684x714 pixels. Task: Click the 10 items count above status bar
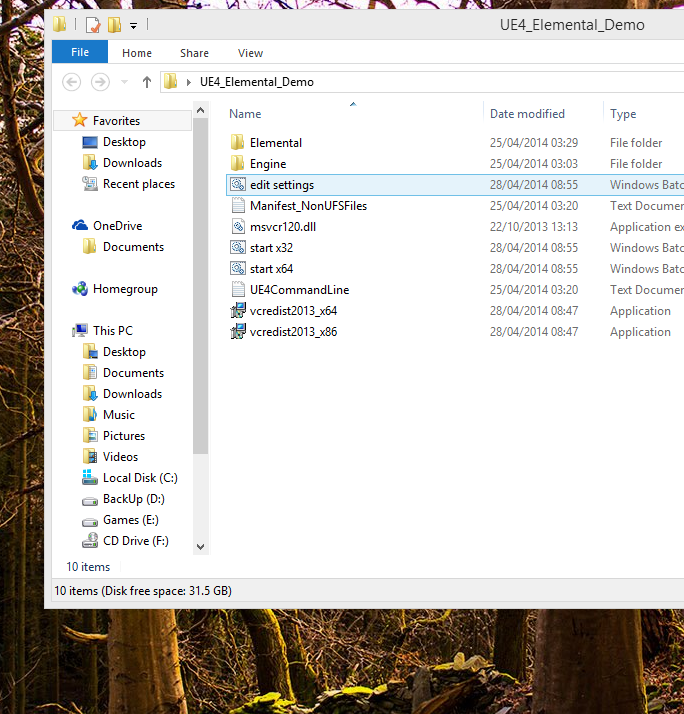(x=88, y=567)
